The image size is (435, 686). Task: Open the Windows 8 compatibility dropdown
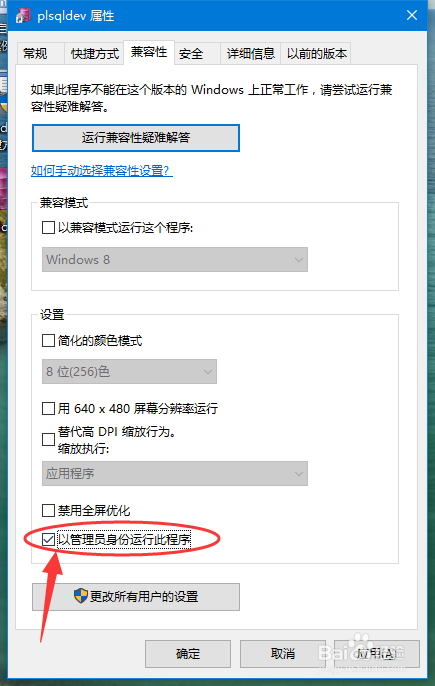[175, 260]
